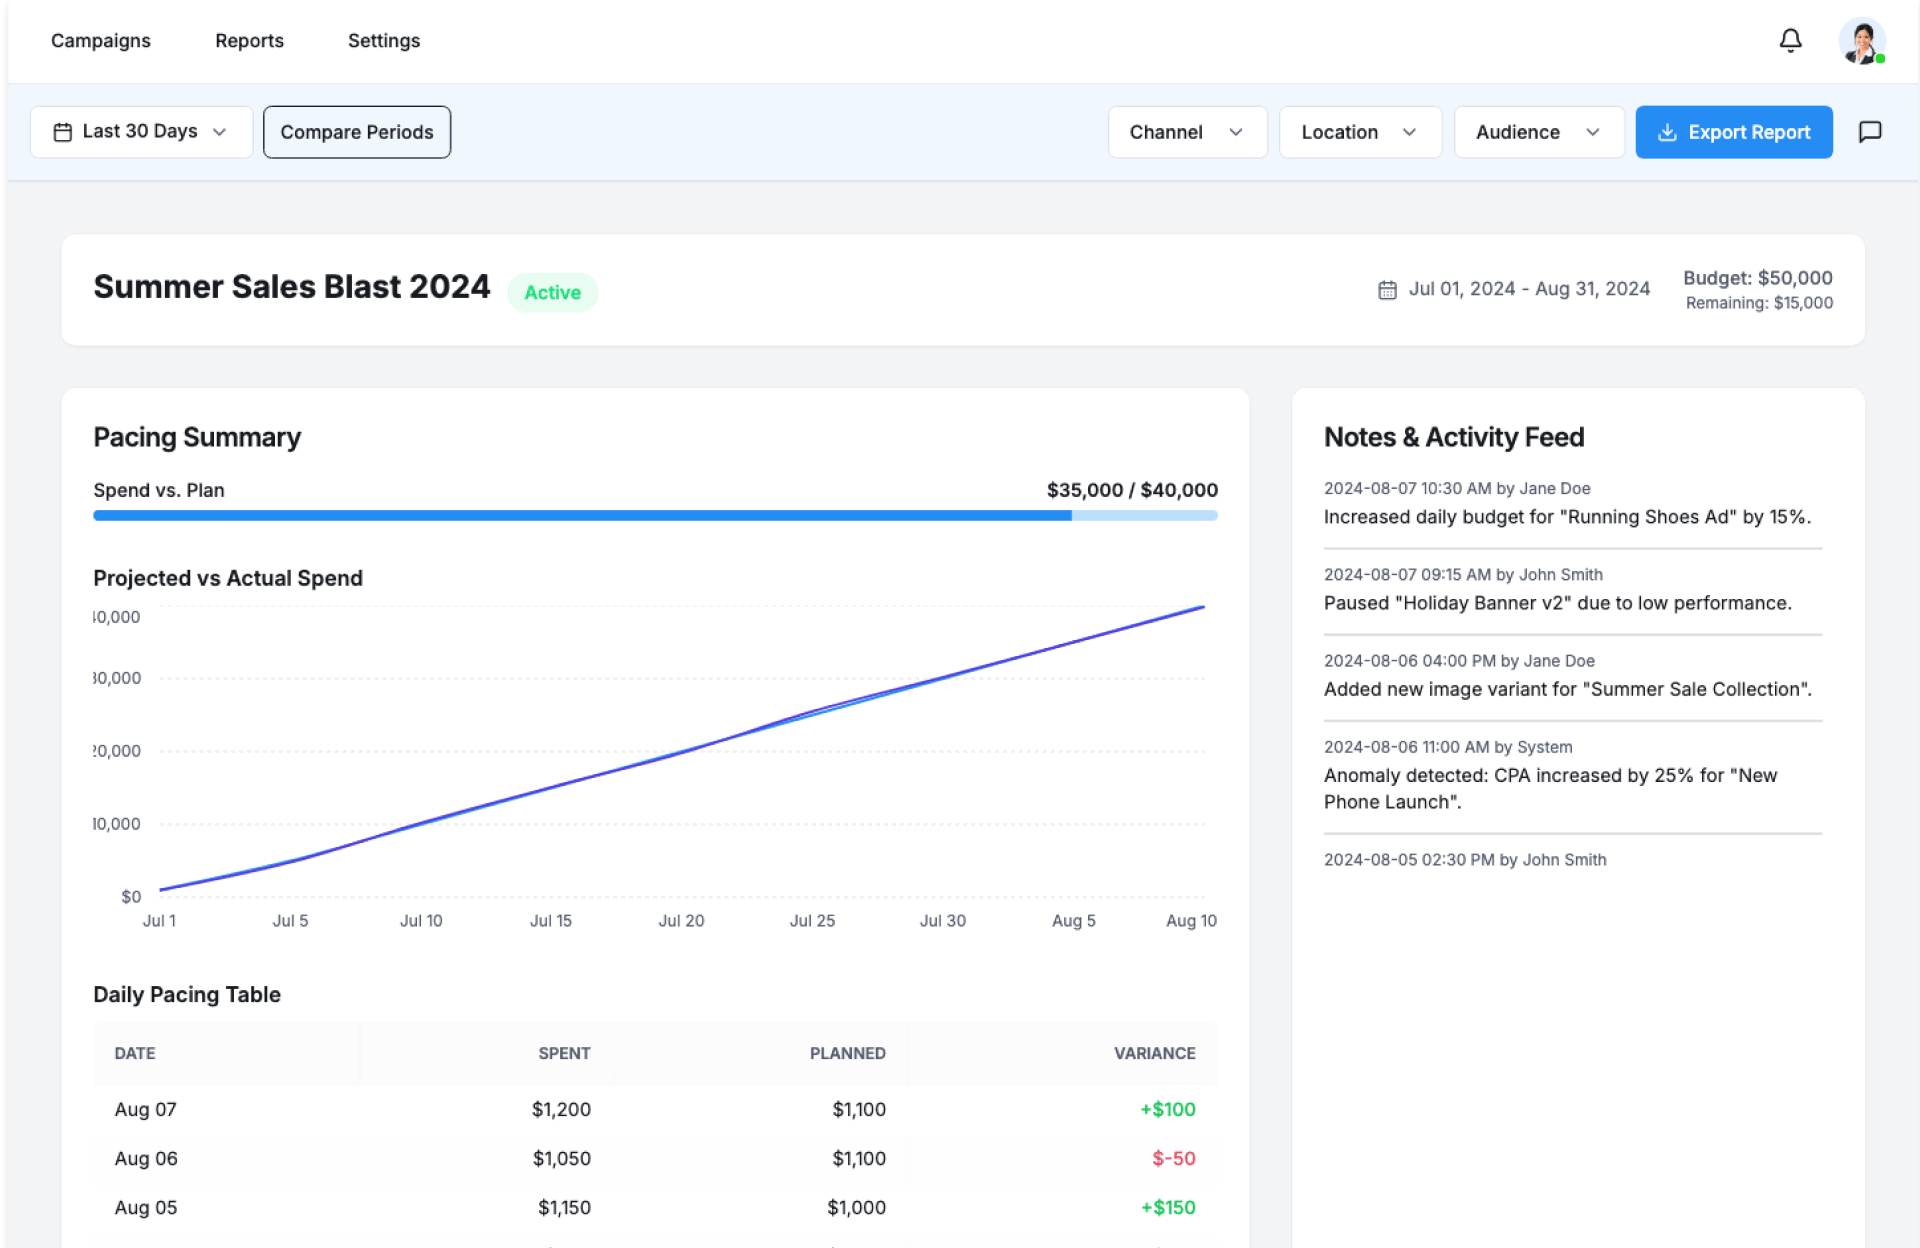Click calendar icon beside campaign date range
The height and width of the screenshot is (1248, 1920).
click(1387, 290)
